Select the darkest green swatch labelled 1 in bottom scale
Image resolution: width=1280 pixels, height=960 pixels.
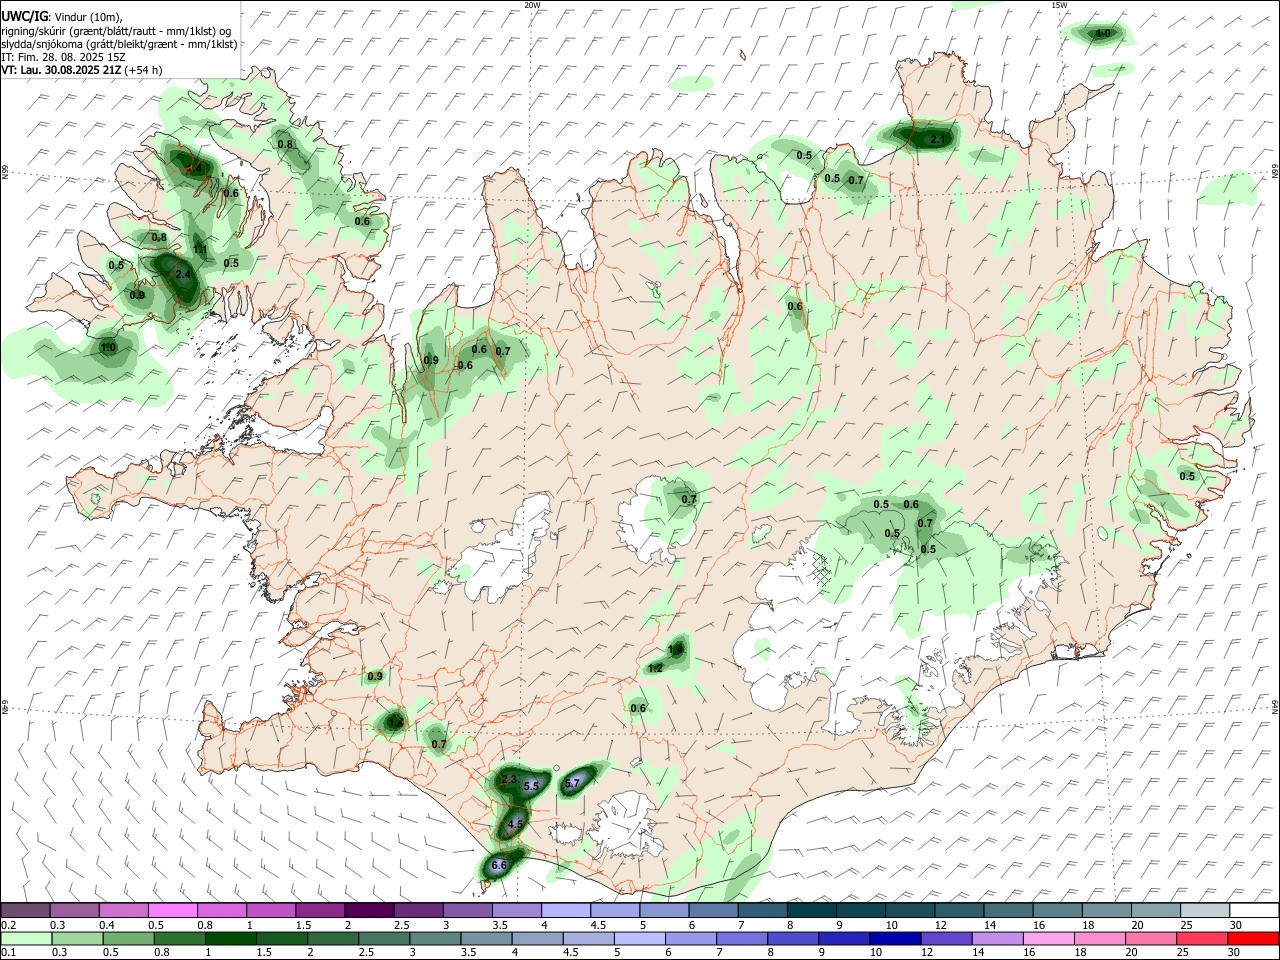click(230, 939)
